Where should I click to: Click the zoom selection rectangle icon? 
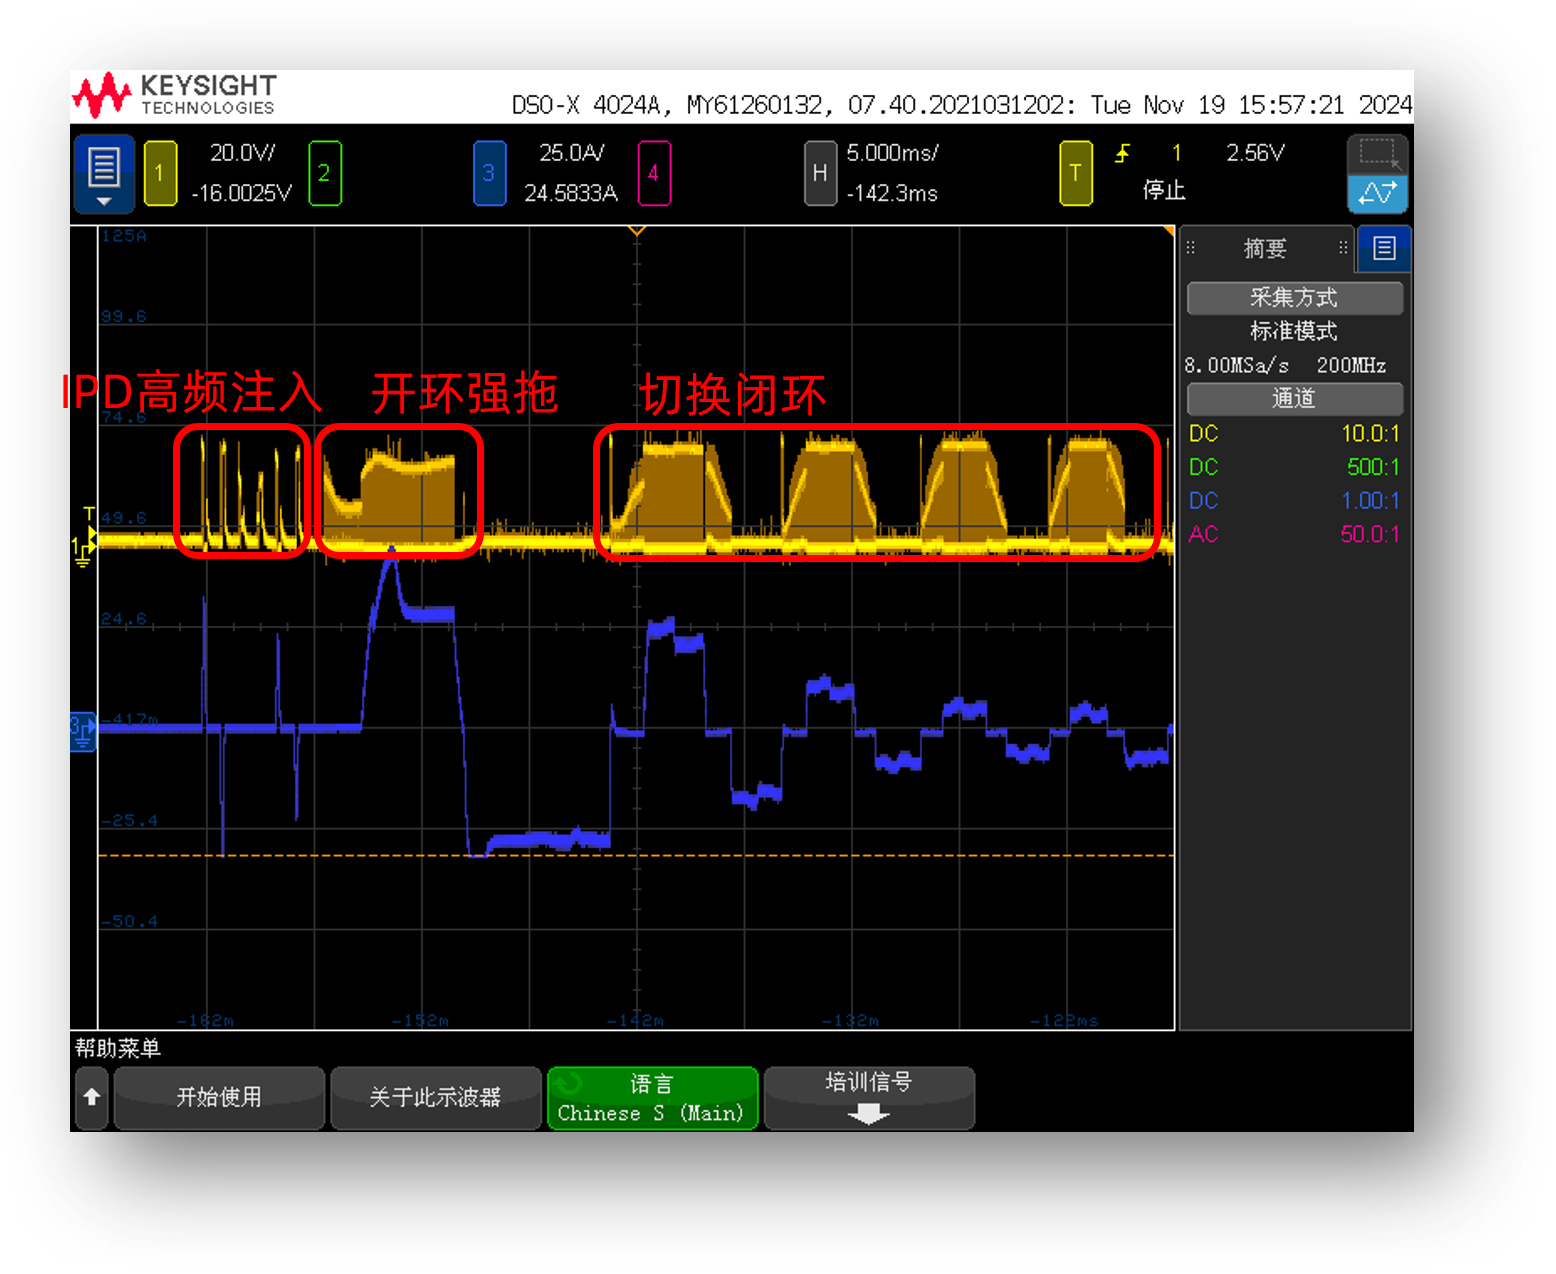pos(1377,153)
